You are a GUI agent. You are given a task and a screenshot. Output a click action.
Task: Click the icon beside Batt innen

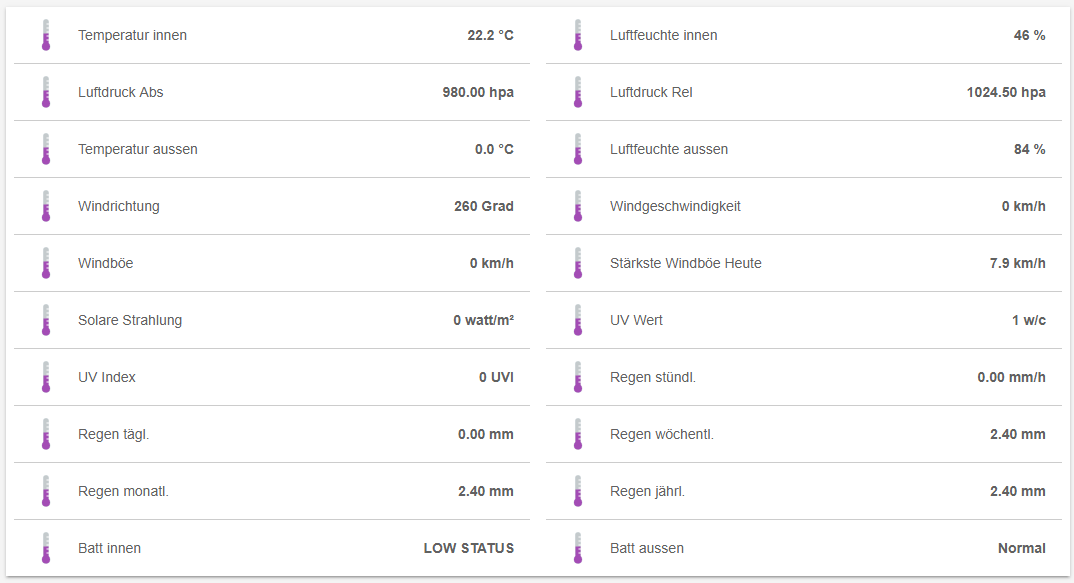point(45,548)
